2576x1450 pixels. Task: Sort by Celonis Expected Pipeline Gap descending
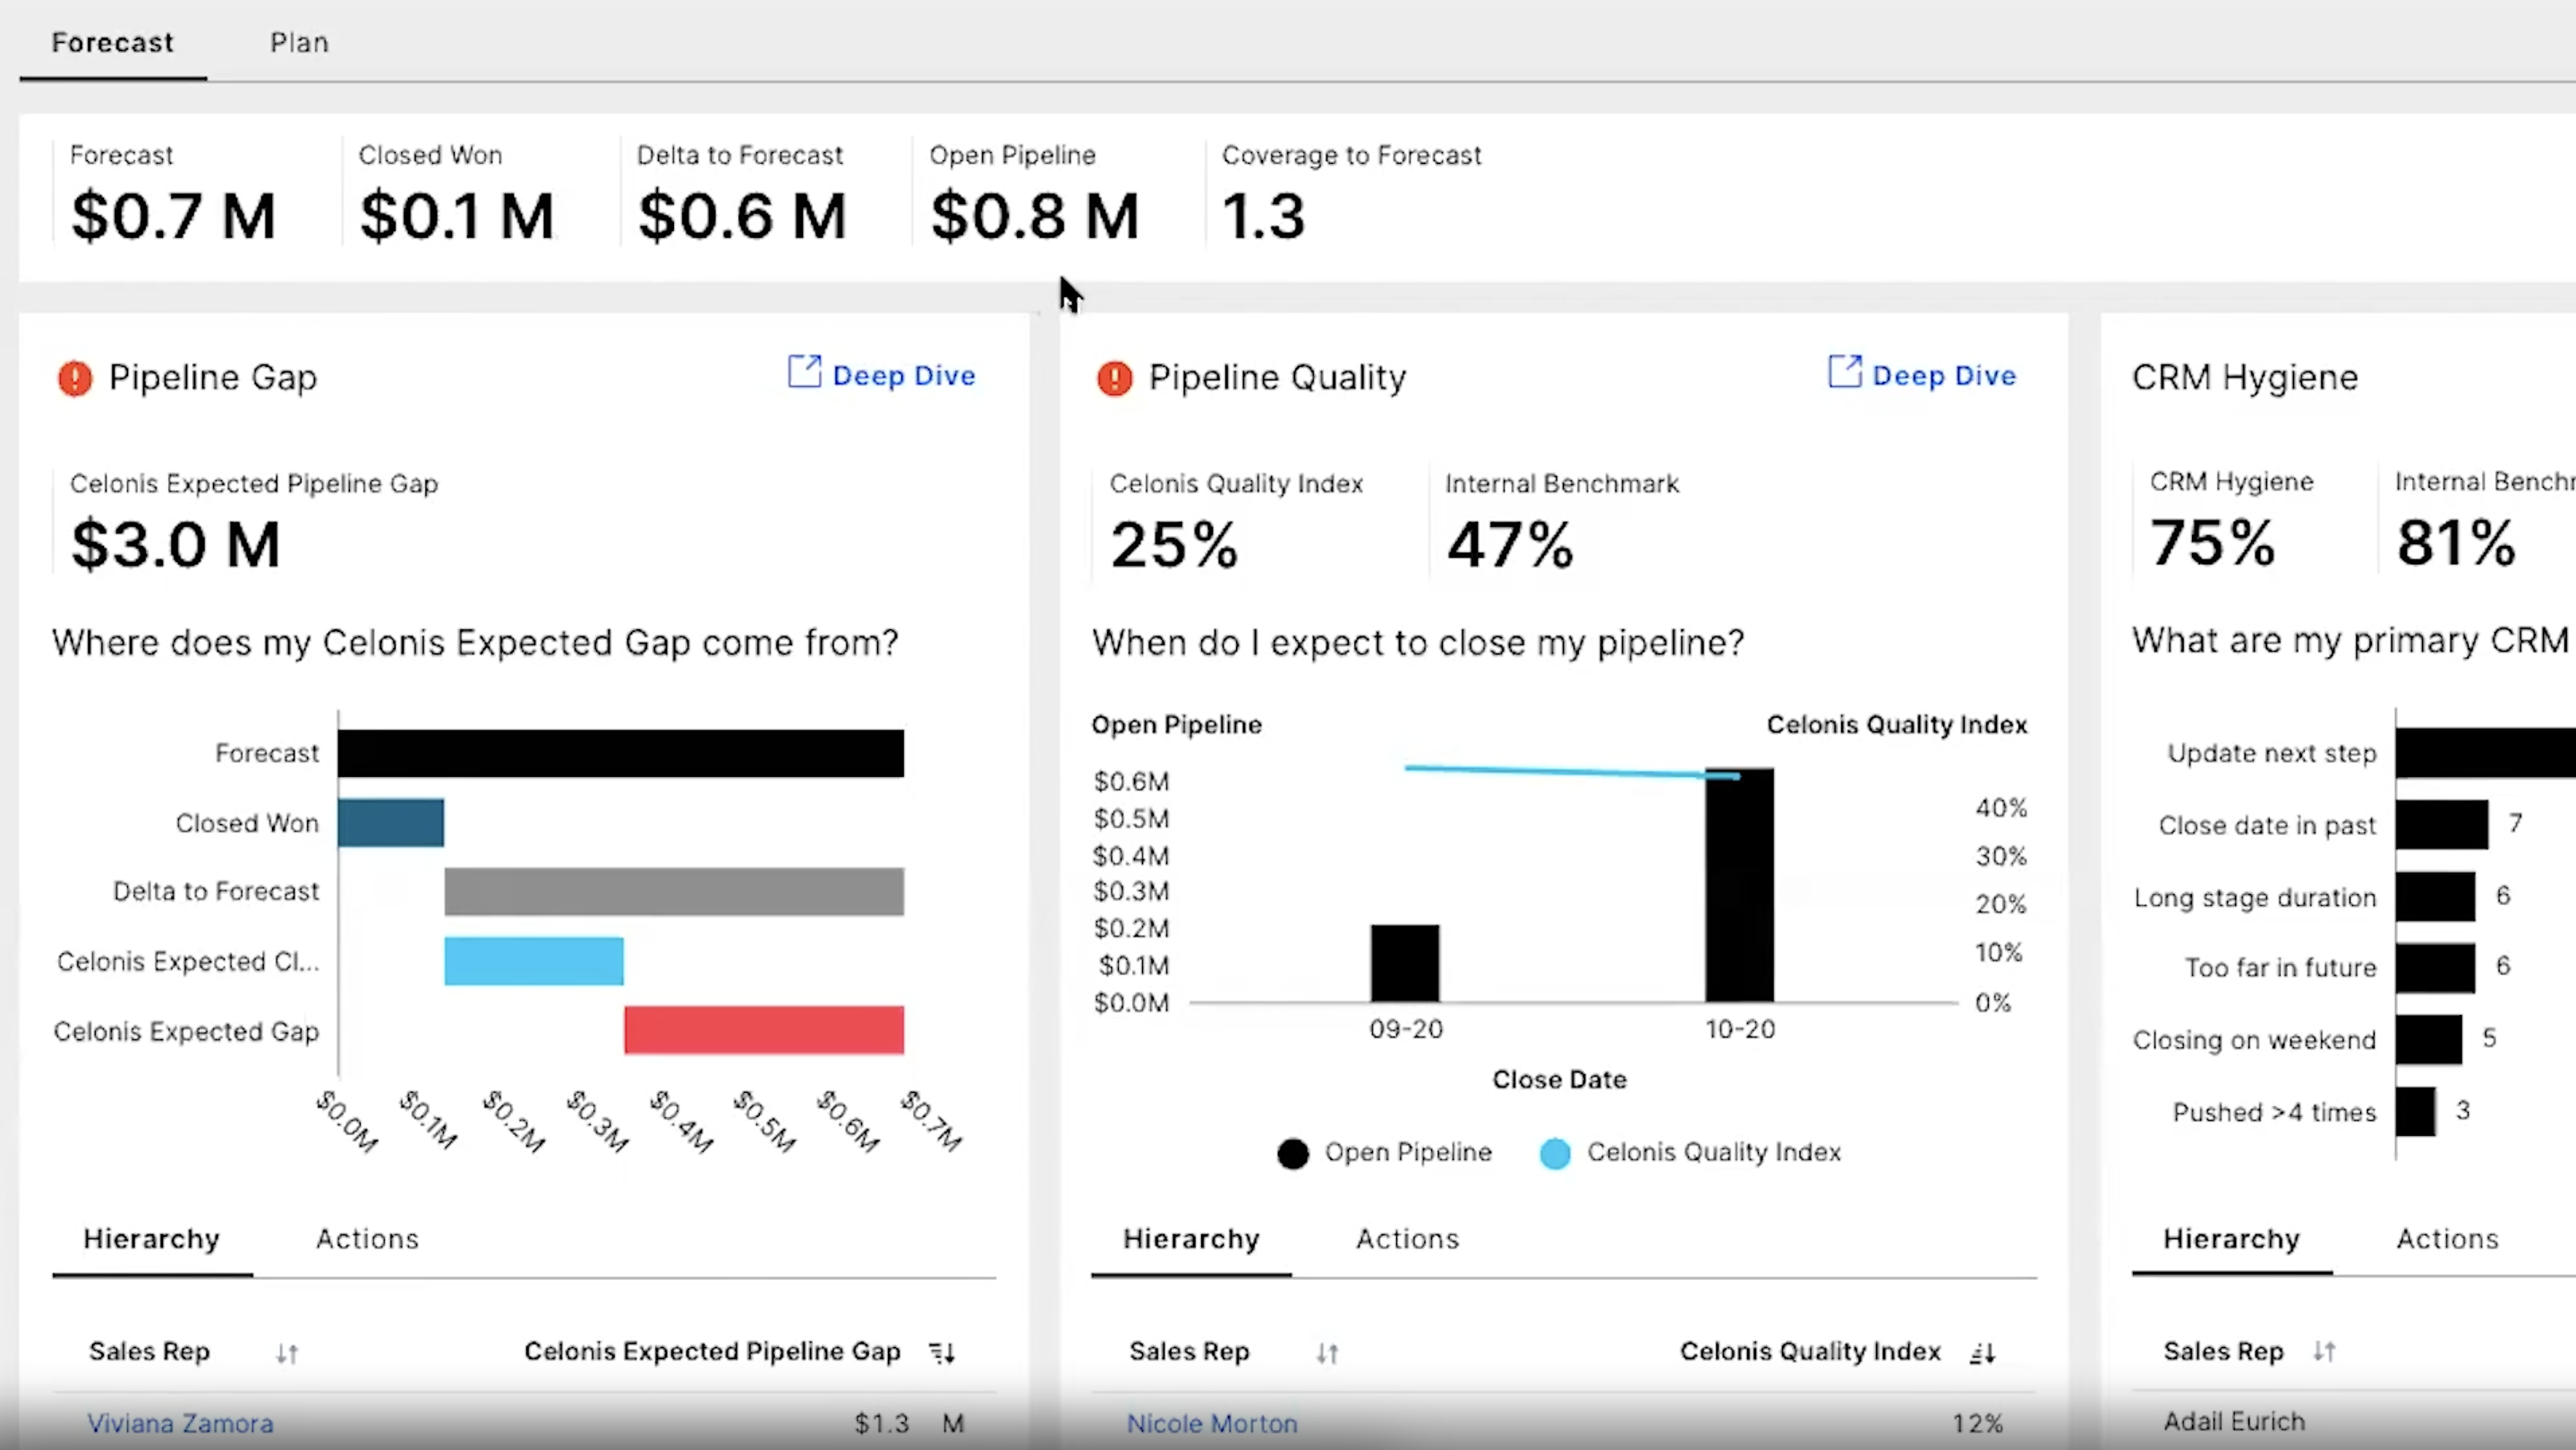(940, 1352)
